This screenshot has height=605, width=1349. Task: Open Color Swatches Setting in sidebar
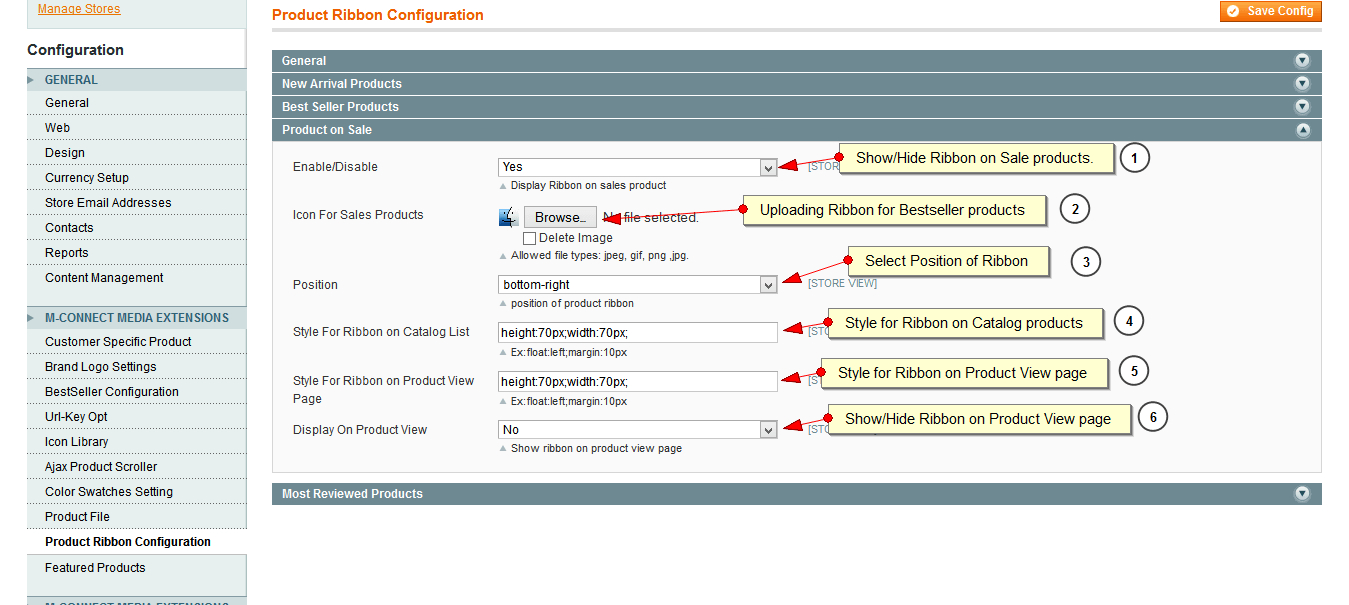(109, 492)
